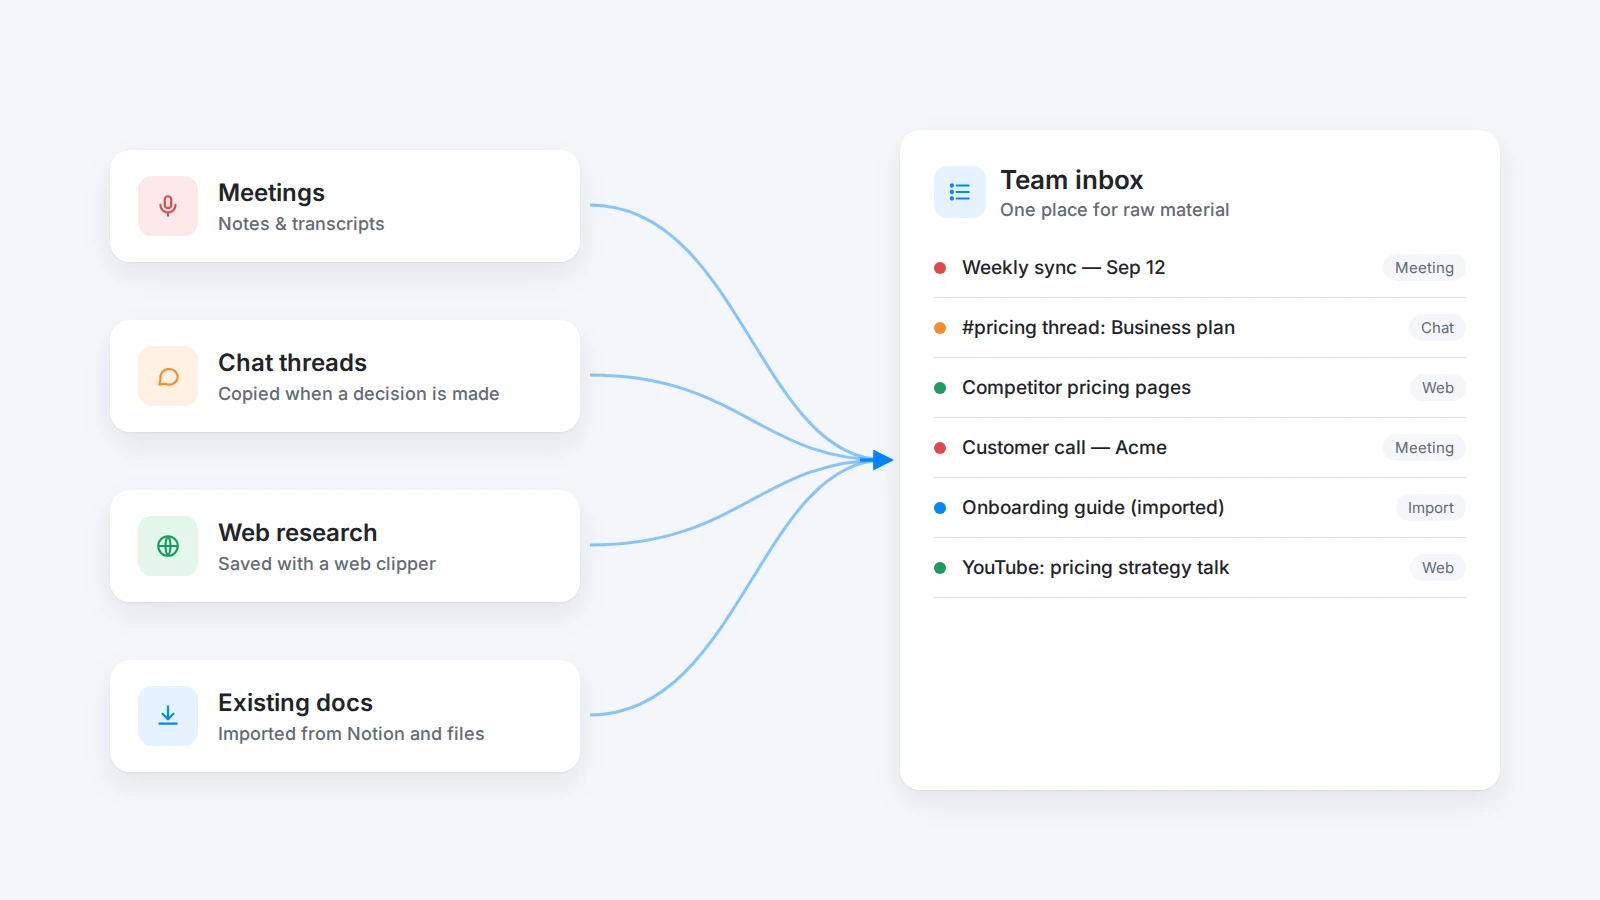Image resolution: width=1600 pixels, height=900 pixels.
Task: Open 'Customer call — Acme' item
Action: (x=1200, y=448)
